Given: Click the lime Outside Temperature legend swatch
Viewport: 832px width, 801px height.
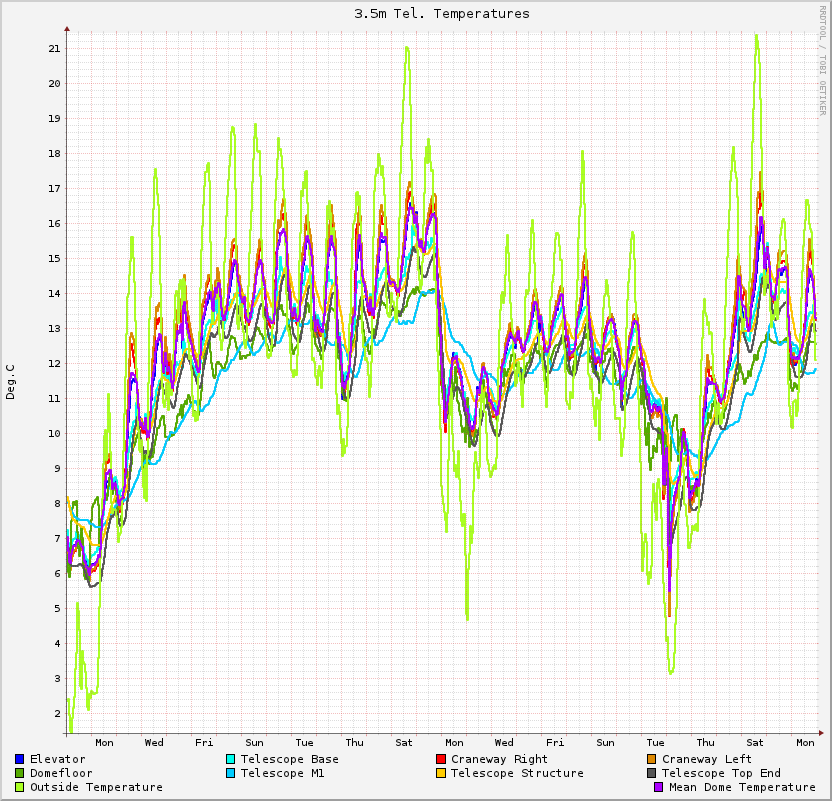Looking at the screenshot, I should pyautogui.click(x=20, y=787).
